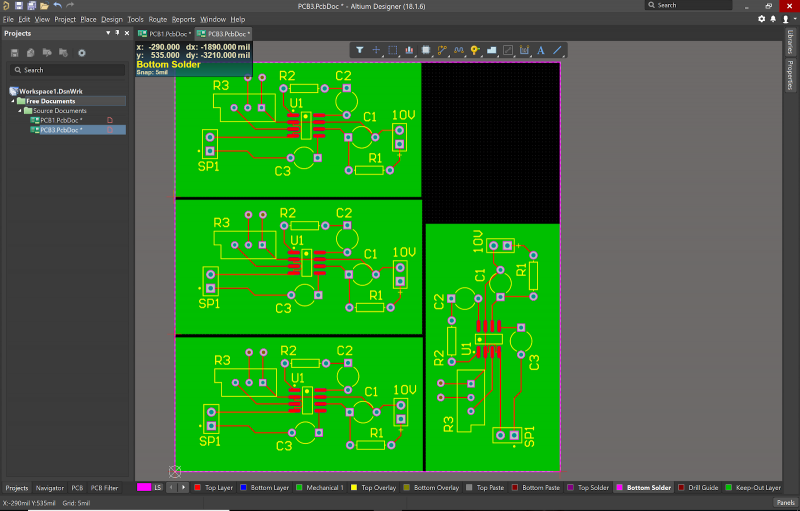The width and height of the screenshot is (800, 511).
Task: Click the Projects panel search field
Action: 67,70
